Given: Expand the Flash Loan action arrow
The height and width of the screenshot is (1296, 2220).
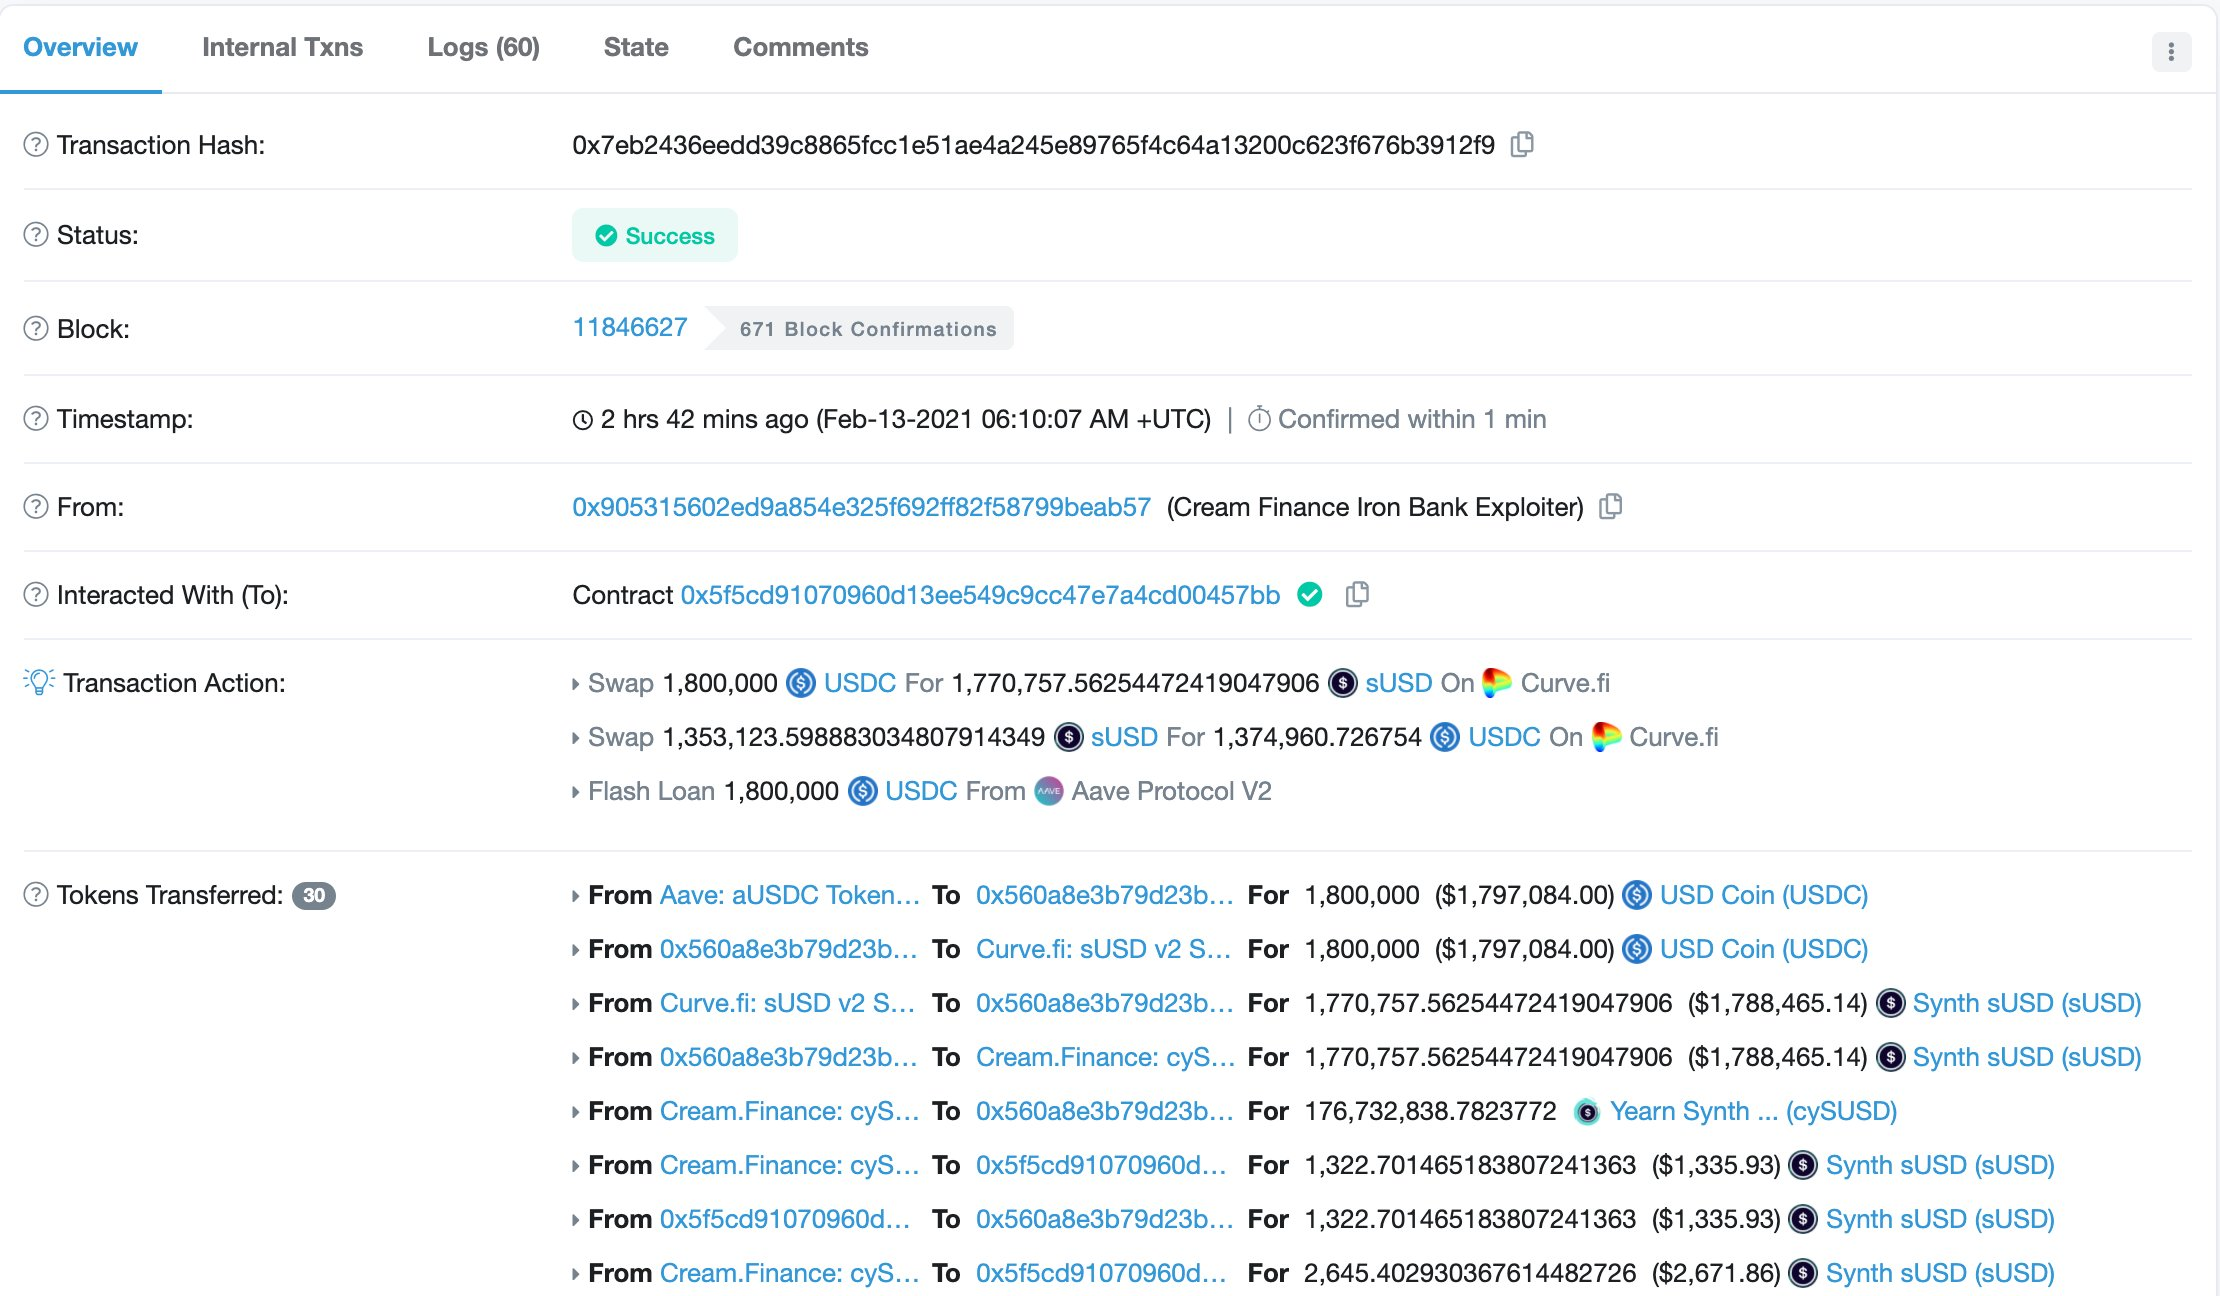Looking at the screenshot, I should pyautogui.click(x=575, y=792).
